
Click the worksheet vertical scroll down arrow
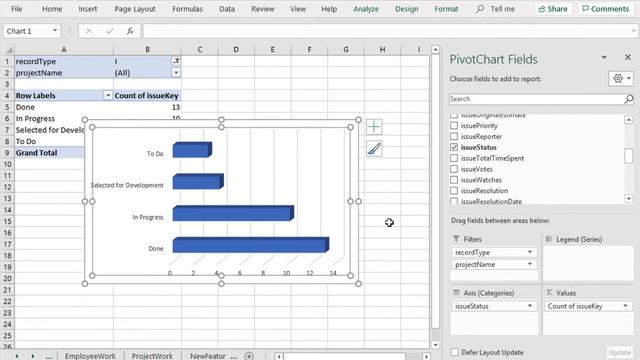coord(436,345)
